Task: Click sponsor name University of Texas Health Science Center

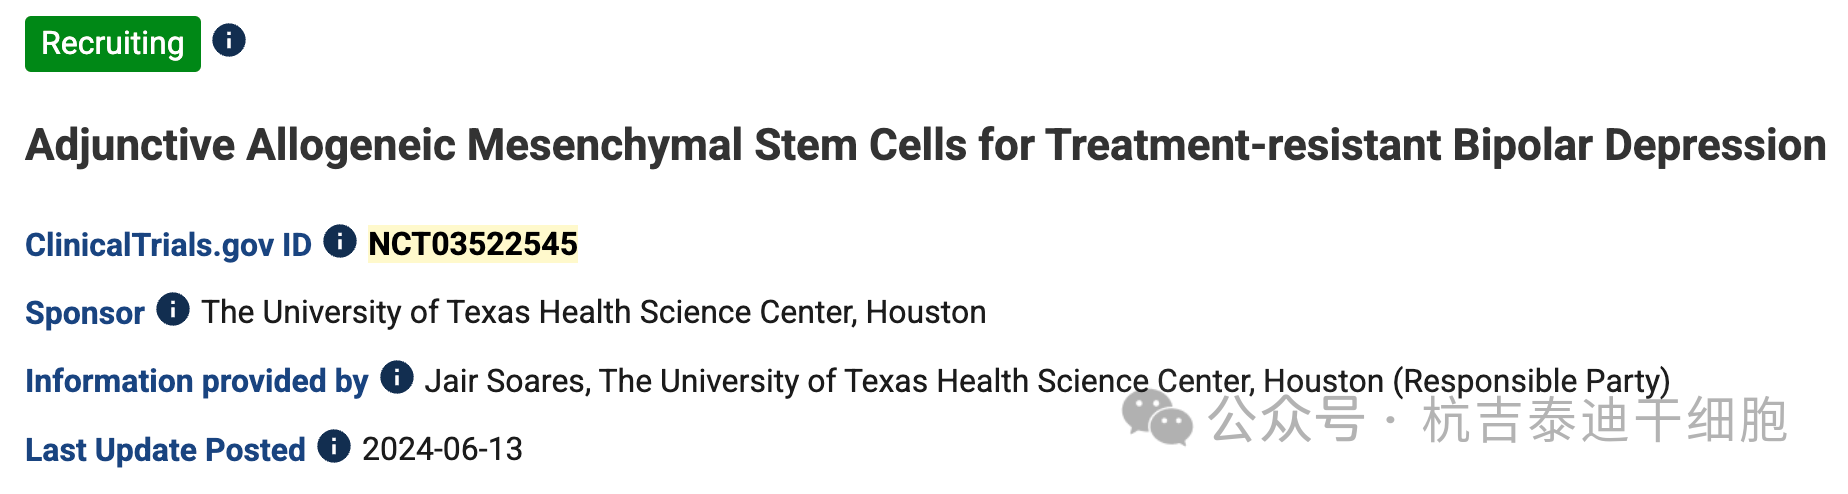Action: coord(593,312)
